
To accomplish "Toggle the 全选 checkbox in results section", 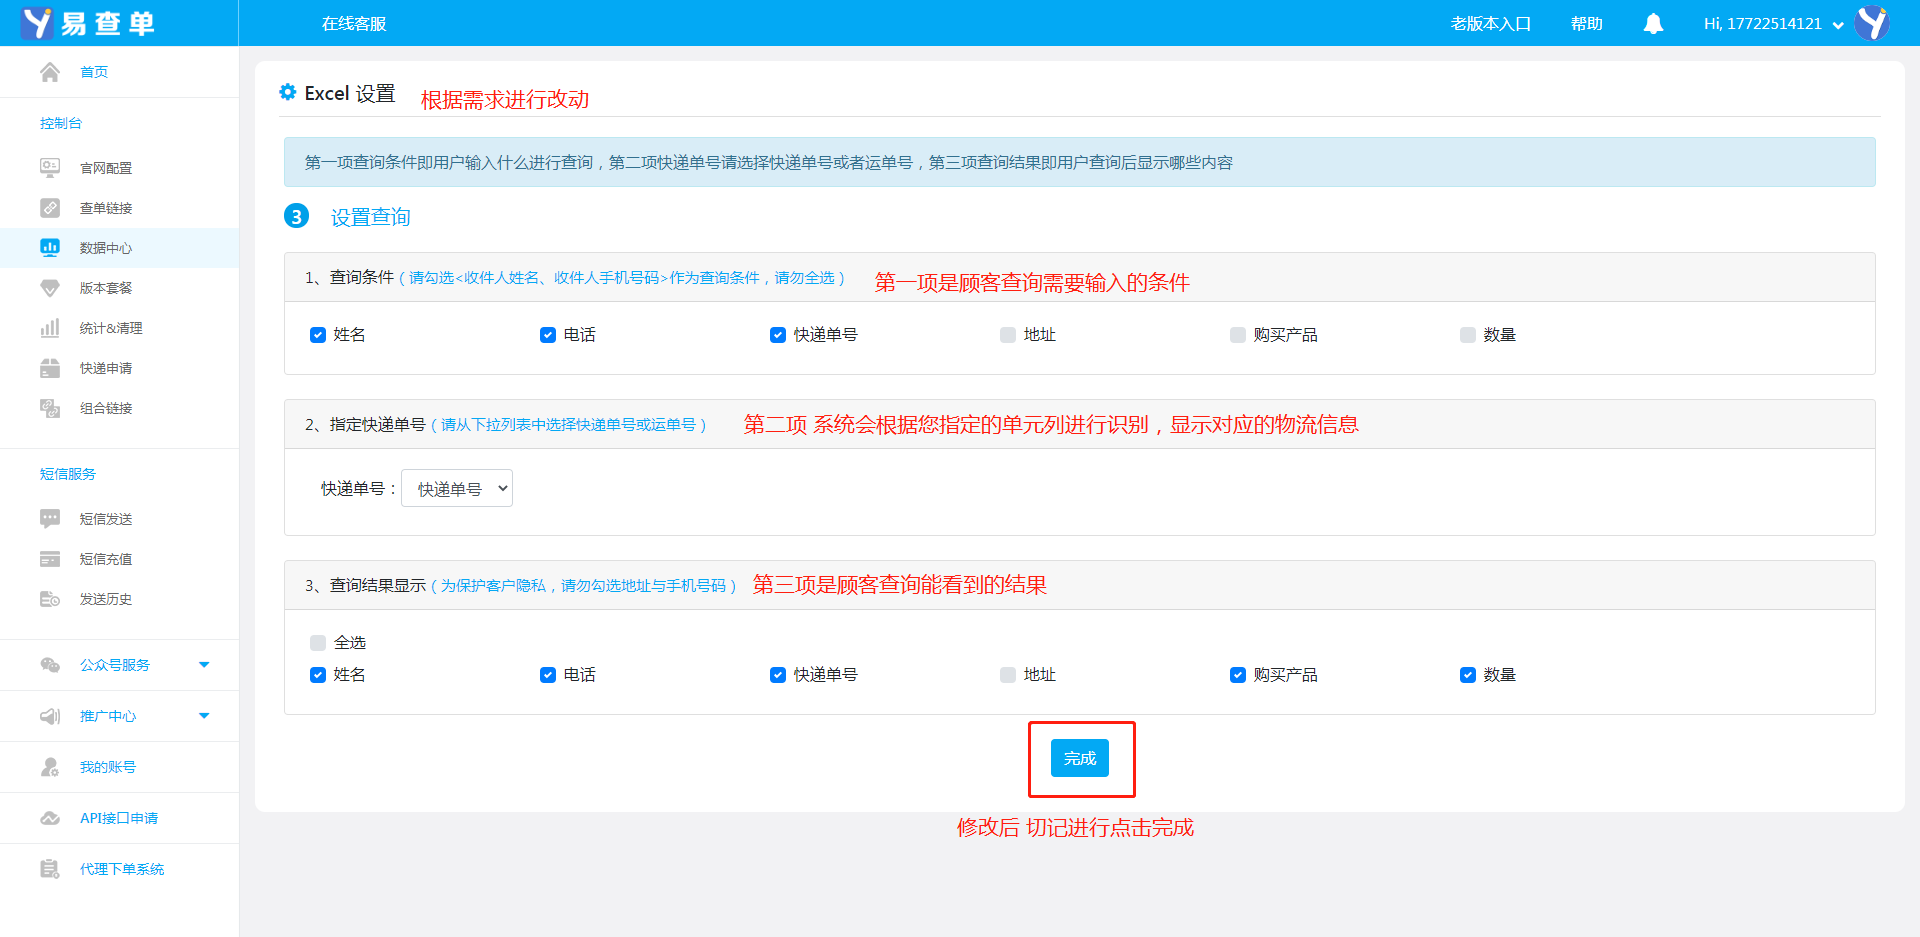I will pos(318,643).
